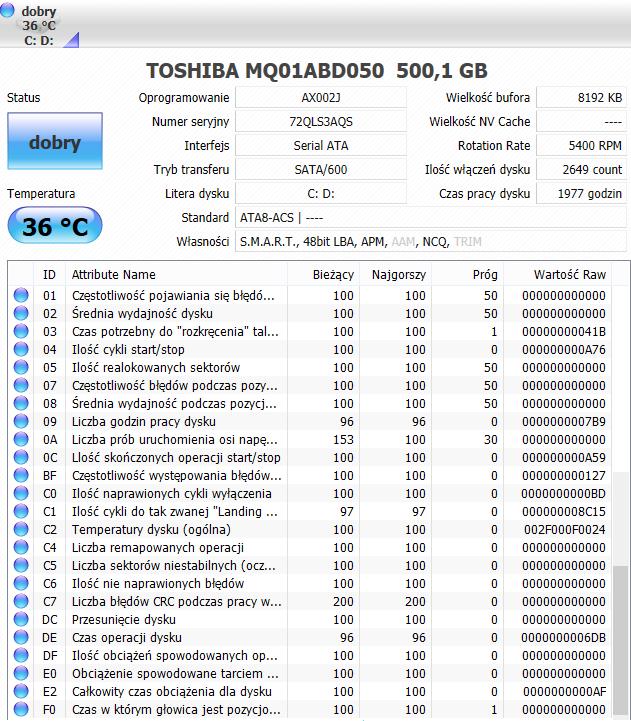Click the 'Wartość Raw' column header

[x=557, y=275]
